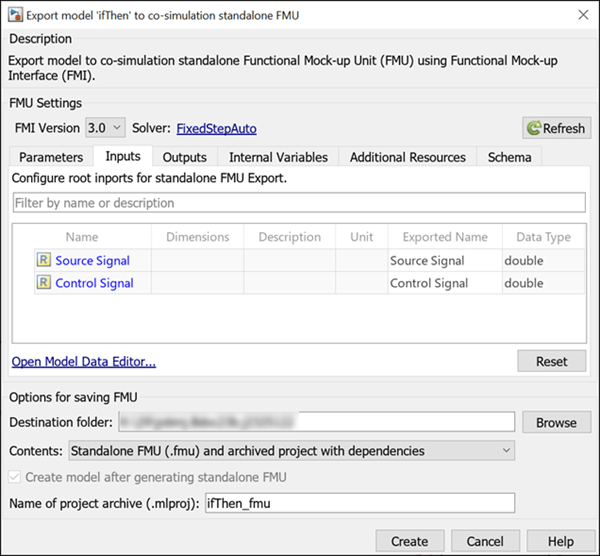Click the project archive name field

point(358,503)
